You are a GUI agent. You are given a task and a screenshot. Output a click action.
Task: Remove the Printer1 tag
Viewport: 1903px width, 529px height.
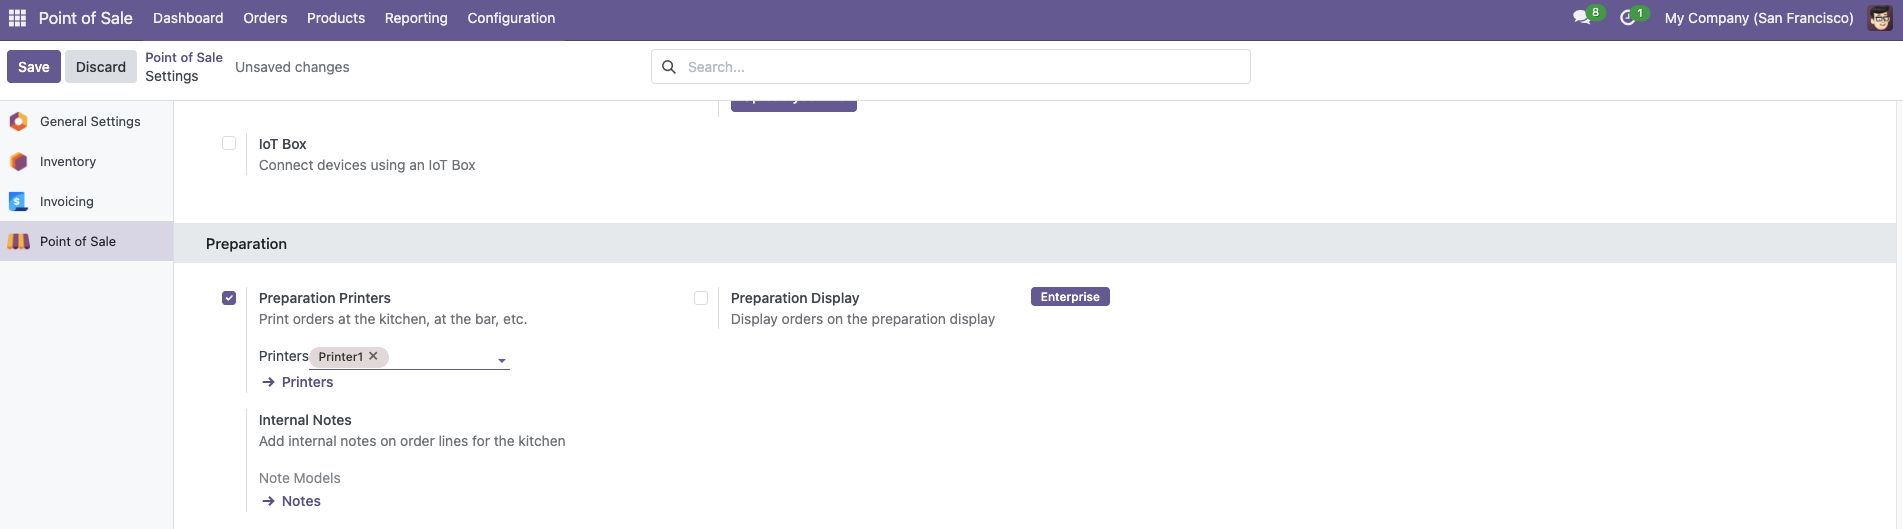pos(373,356)
